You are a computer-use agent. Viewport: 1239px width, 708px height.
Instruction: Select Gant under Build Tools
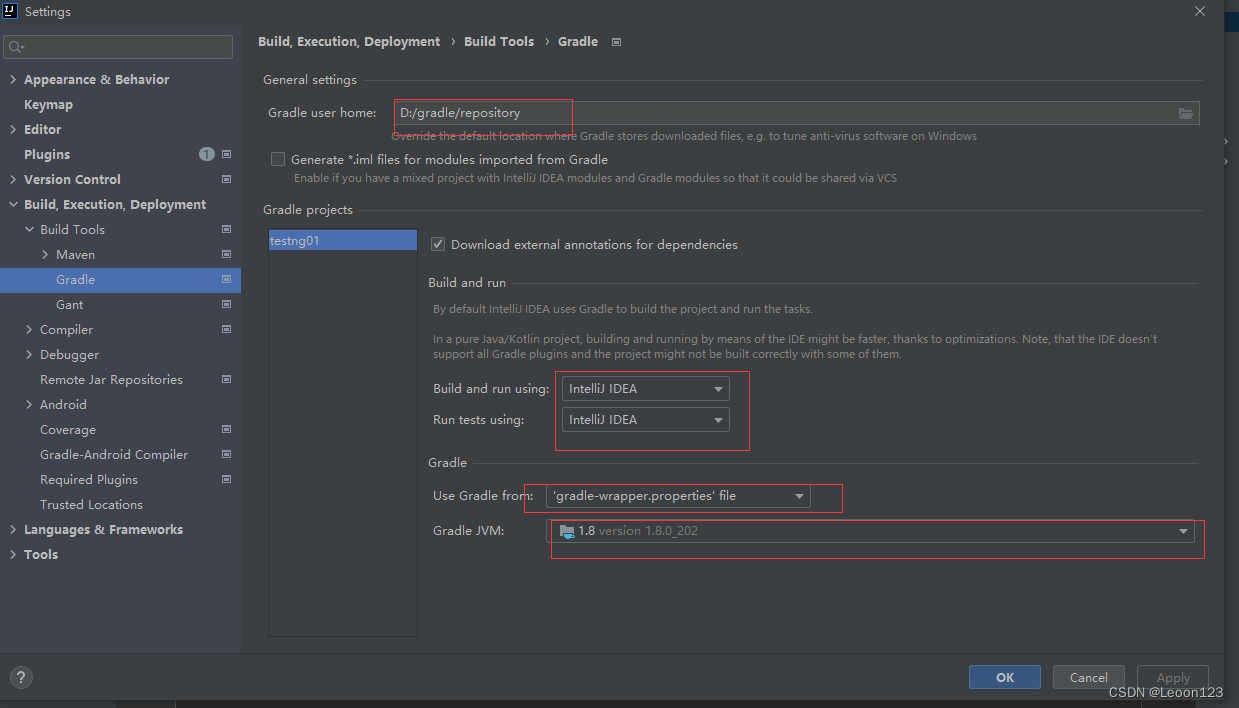point(70,304)
